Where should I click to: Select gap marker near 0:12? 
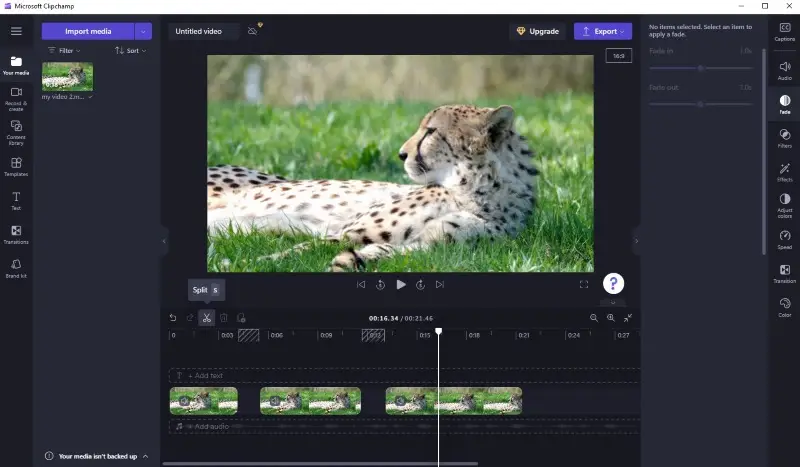pos(373,335)
